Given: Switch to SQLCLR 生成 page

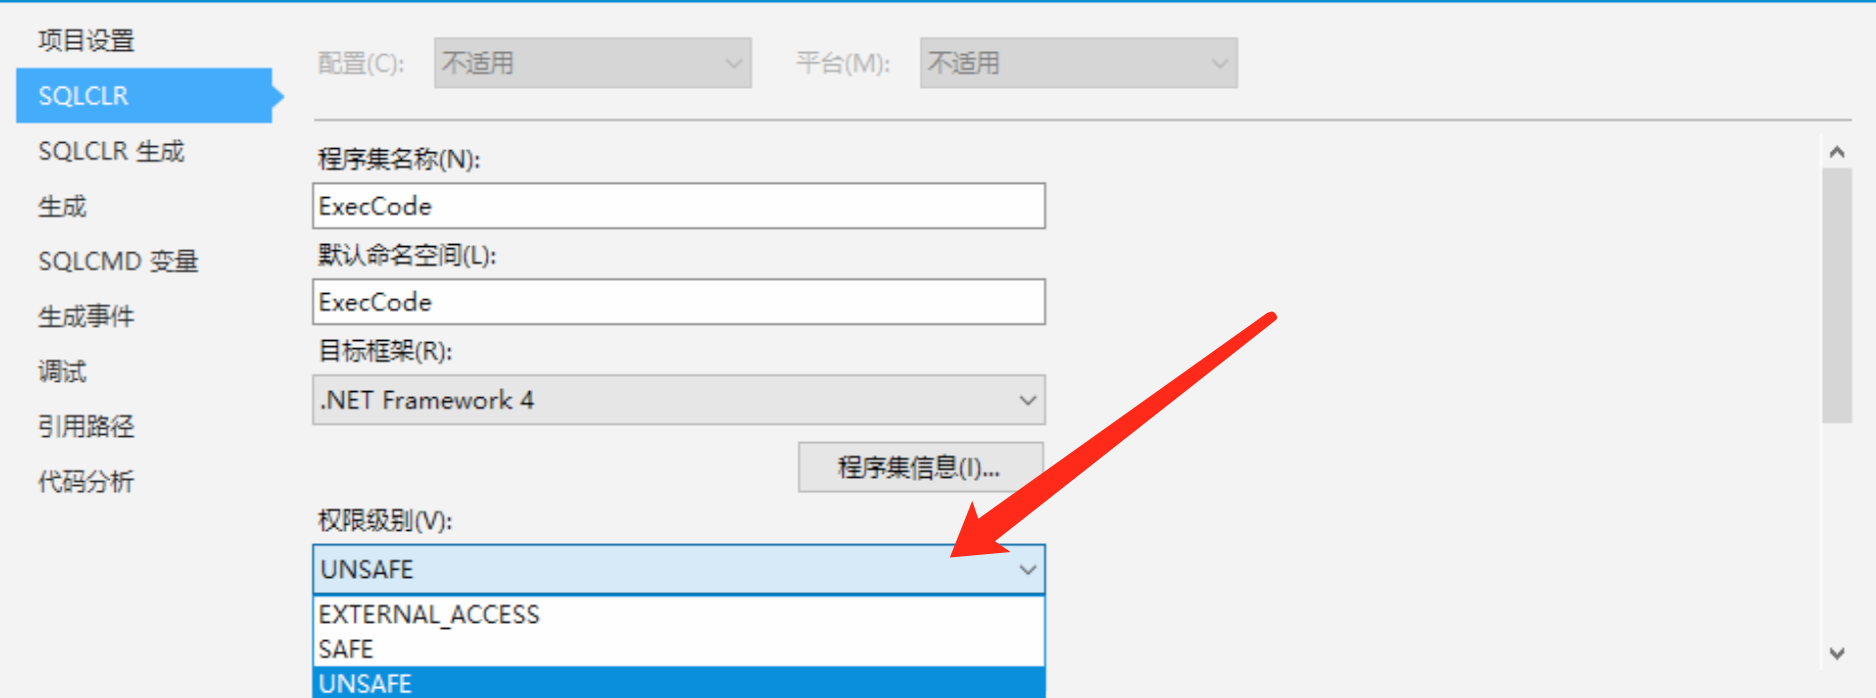Looking at the screenshot, I should pyautogui.click(x=111, y=151).
